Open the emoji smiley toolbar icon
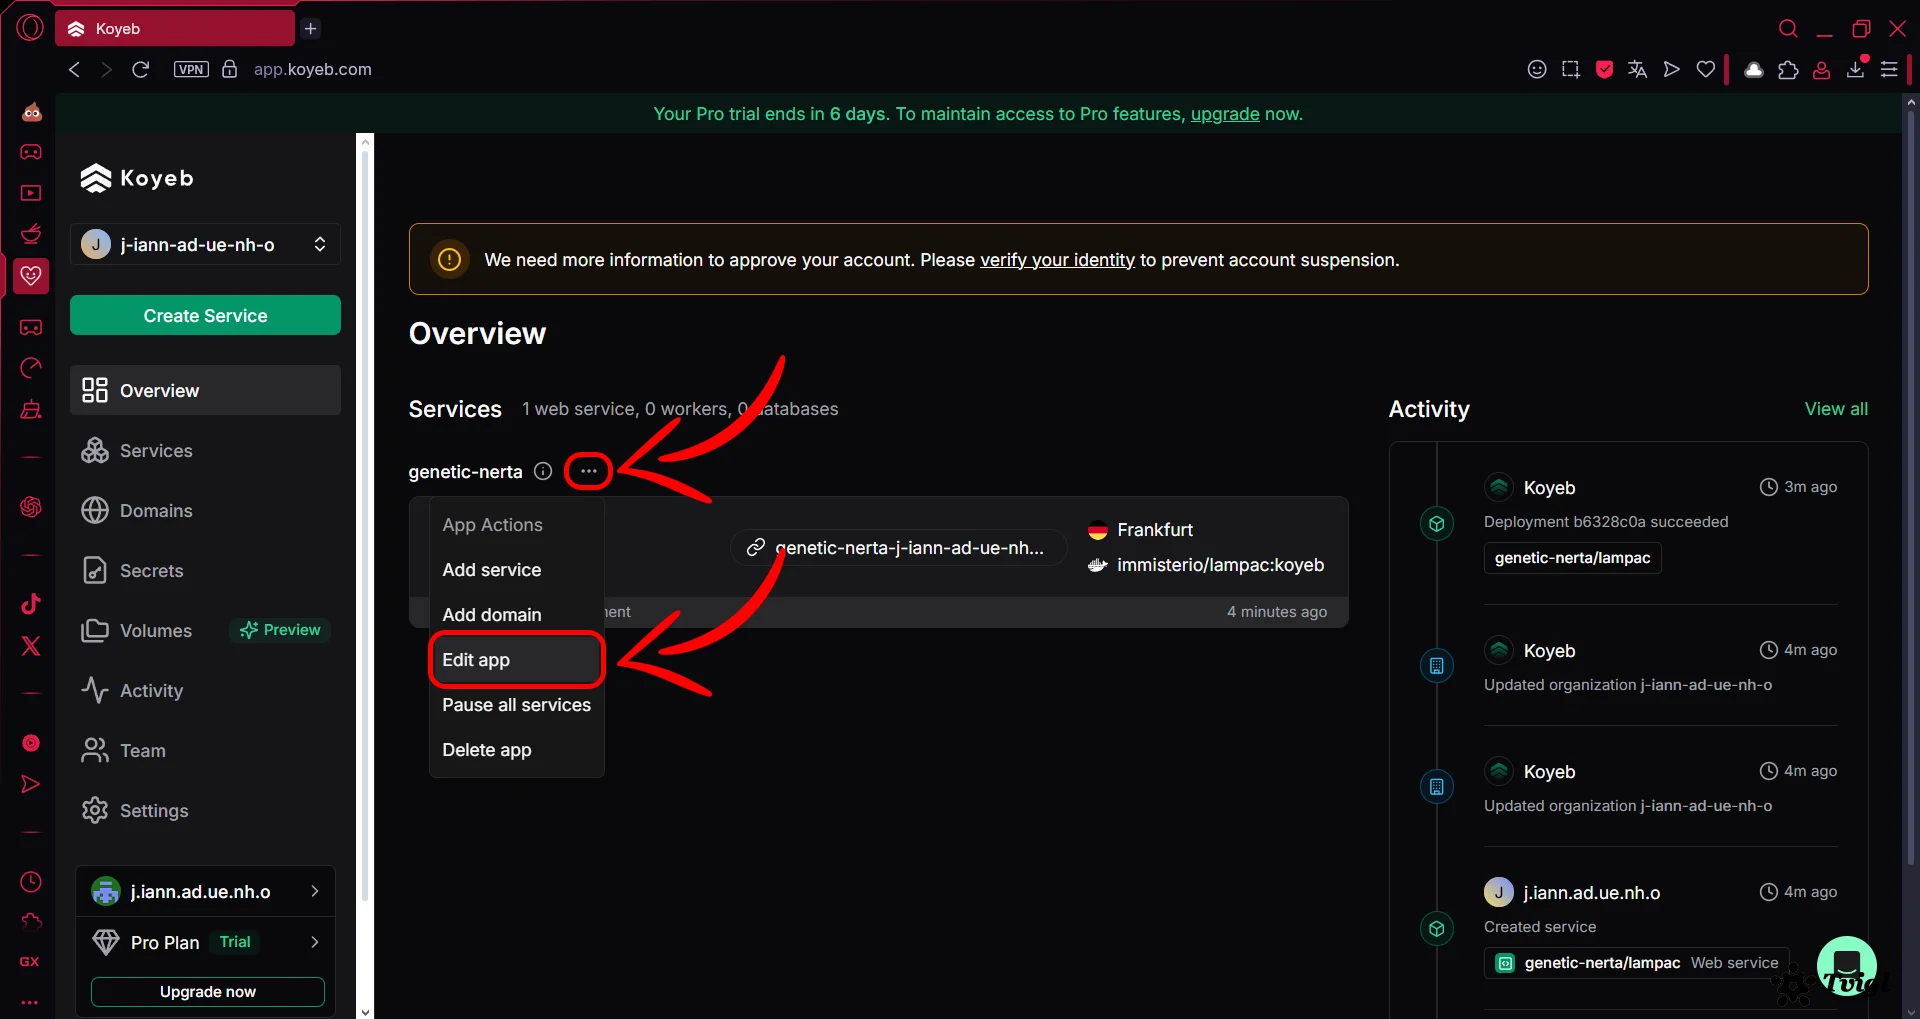The image size is (1920, 1019). [1537, 69]
